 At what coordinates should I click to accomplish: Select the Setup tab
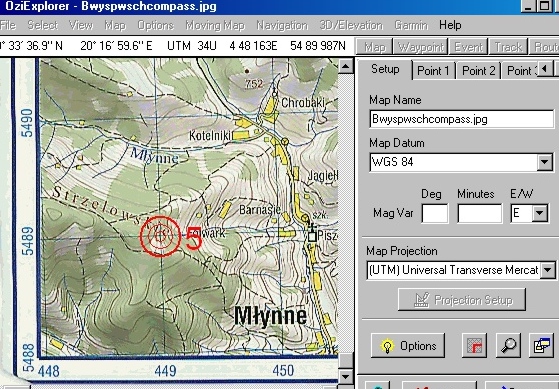coord(385,69)
